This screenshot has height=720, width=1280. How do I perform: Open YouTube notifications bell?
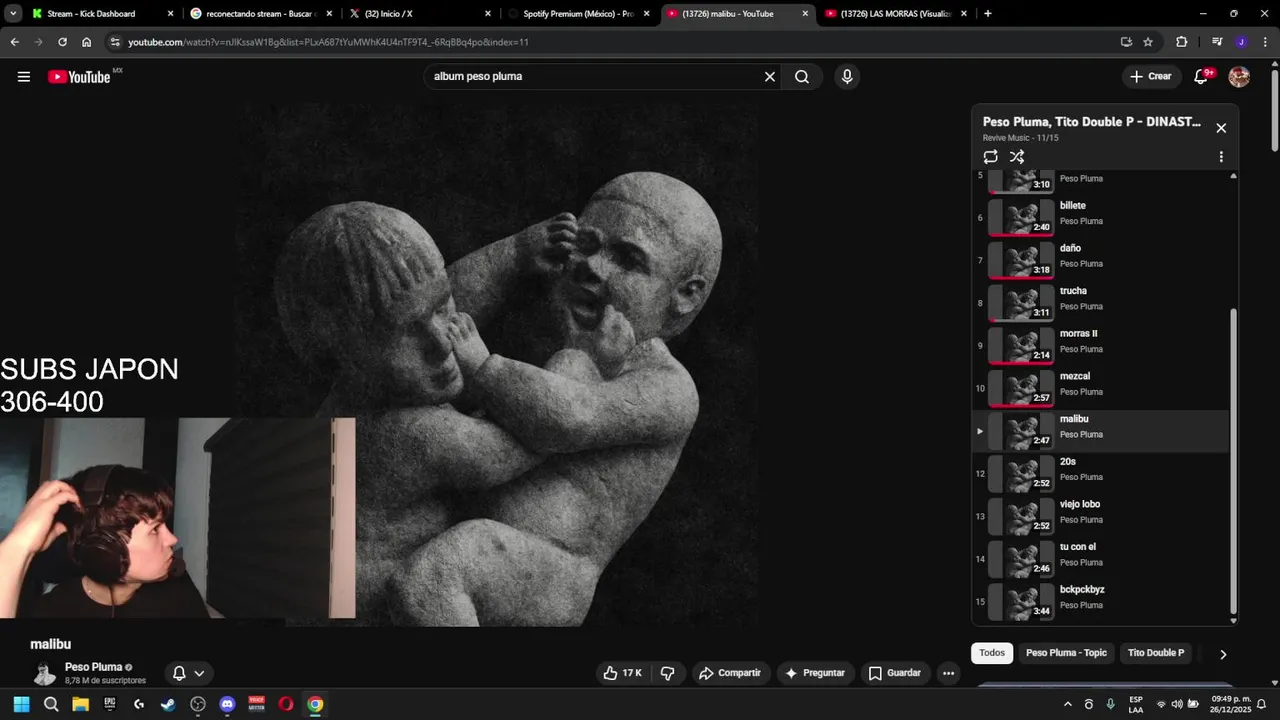[1202, 77]
